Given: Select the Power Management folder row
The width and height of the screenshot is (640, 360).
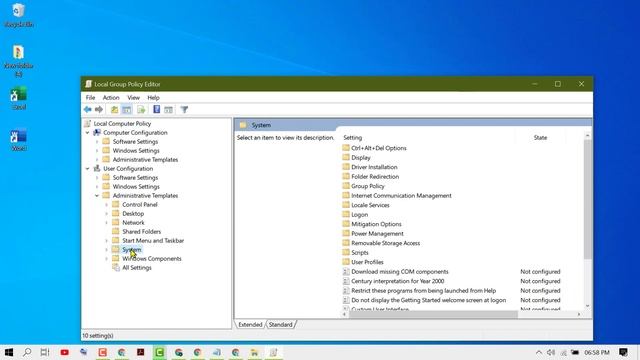Looking at the screenshot, I should [377, 233].
